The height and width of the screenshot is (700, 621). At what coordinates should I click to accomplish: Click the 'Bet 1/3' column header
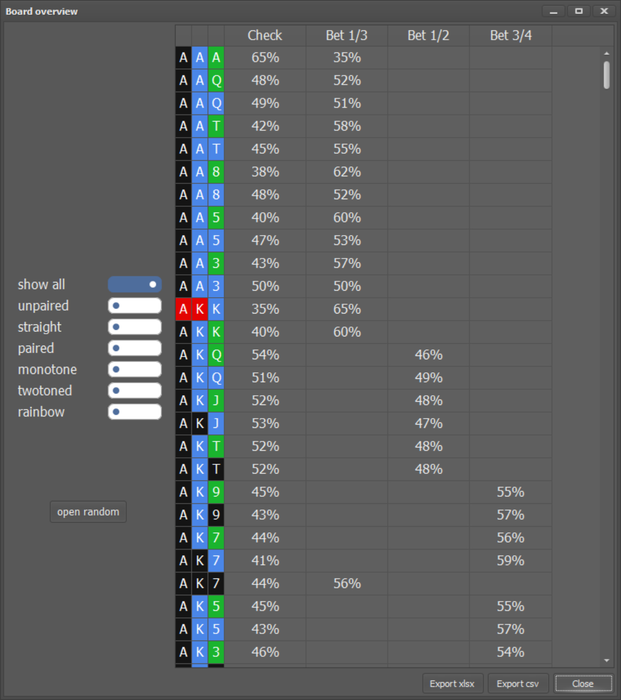(x=347, y=35)
